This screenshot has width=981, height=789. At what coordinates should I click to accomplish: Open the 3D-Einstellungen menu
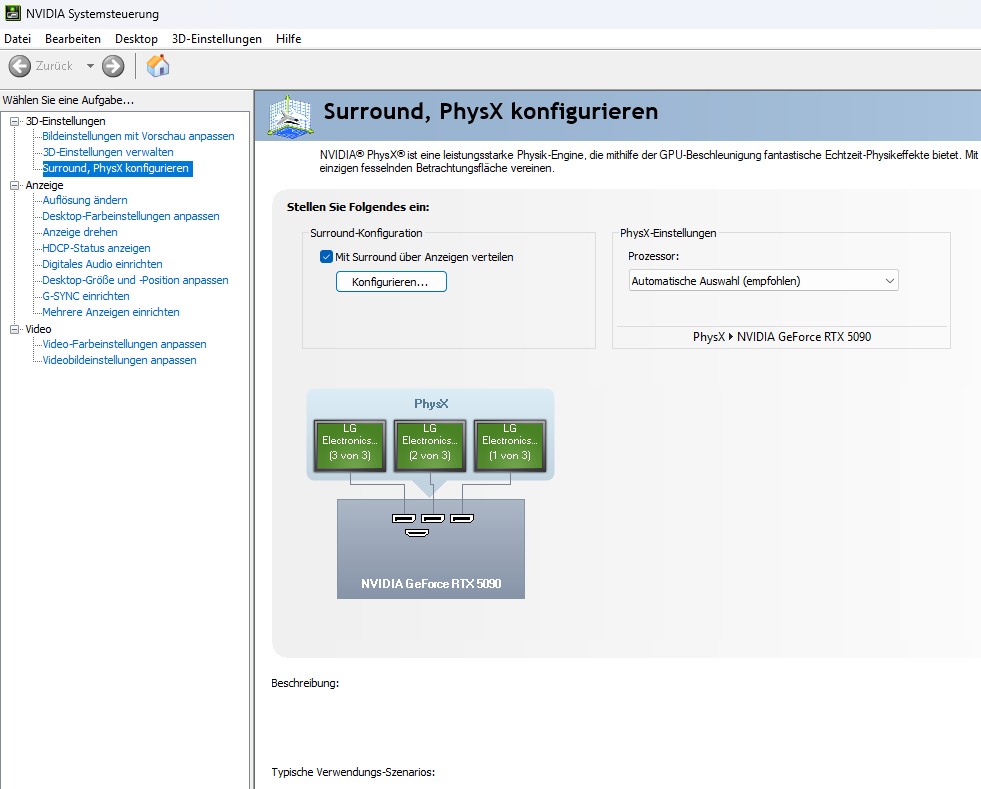pyautogui.click(x=216, y=39)
